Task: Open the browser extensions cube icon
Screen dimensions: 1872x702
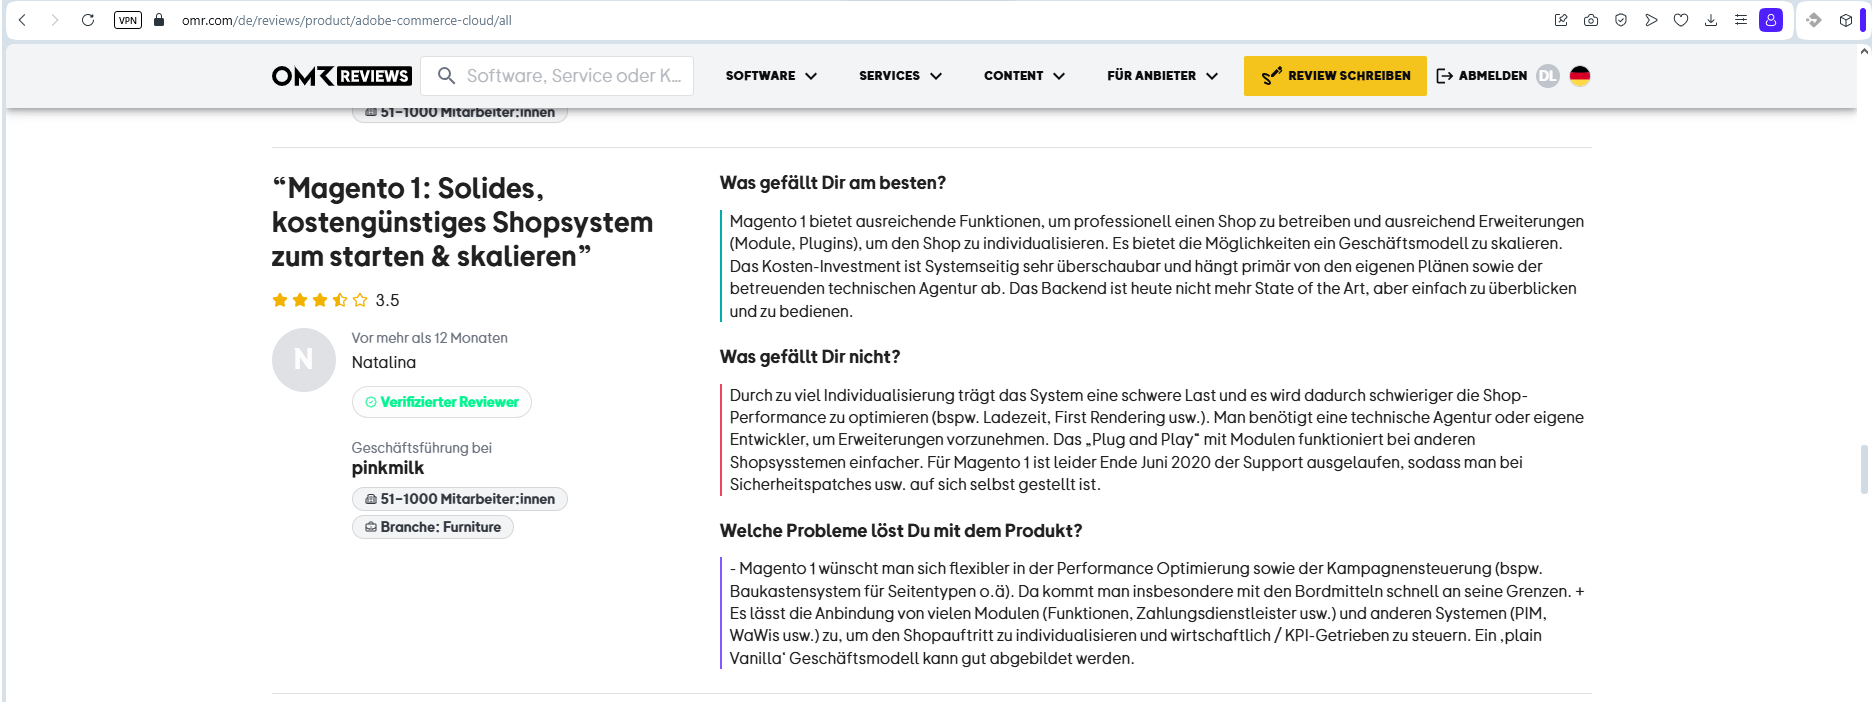Action: [1846, 20]
